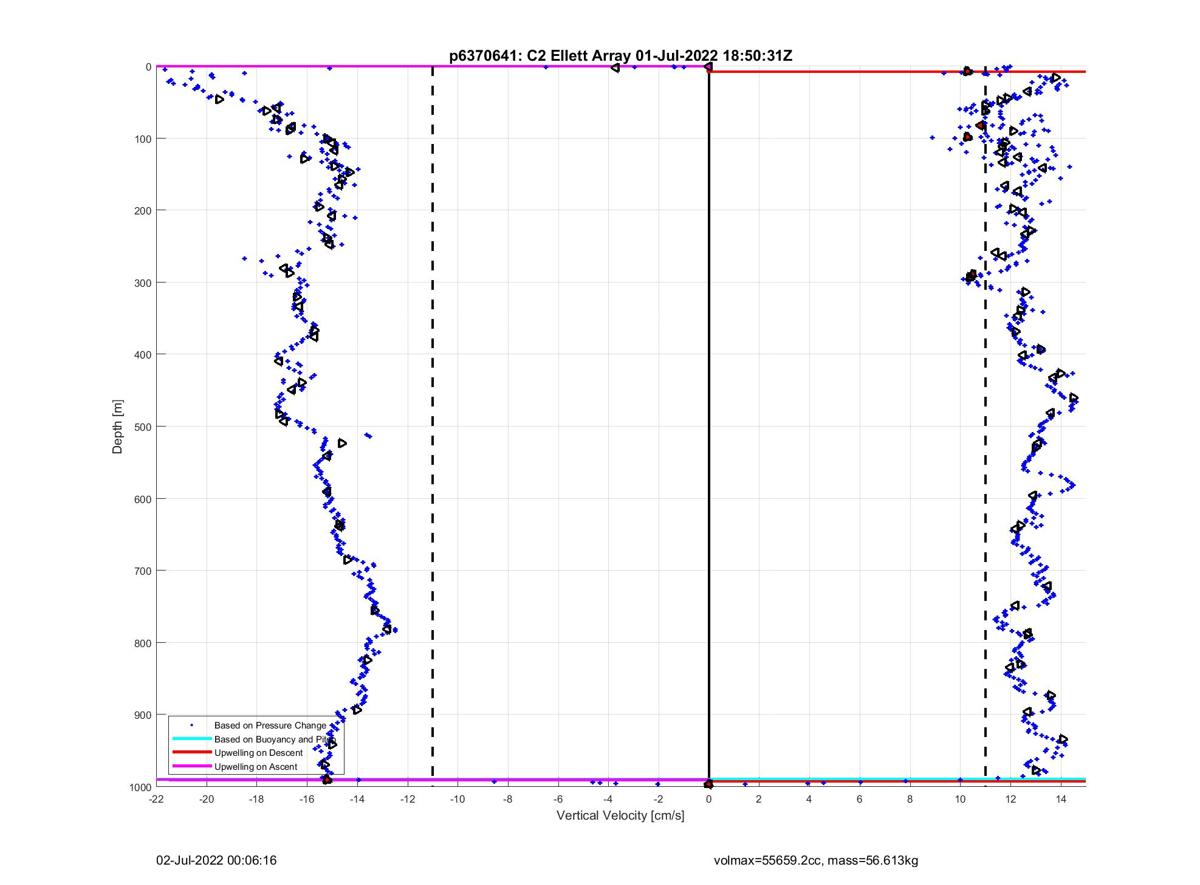The height and width of the screenshot is (885, 1200).
Task: Click the red line sample in legend
Action: [191, 753]
